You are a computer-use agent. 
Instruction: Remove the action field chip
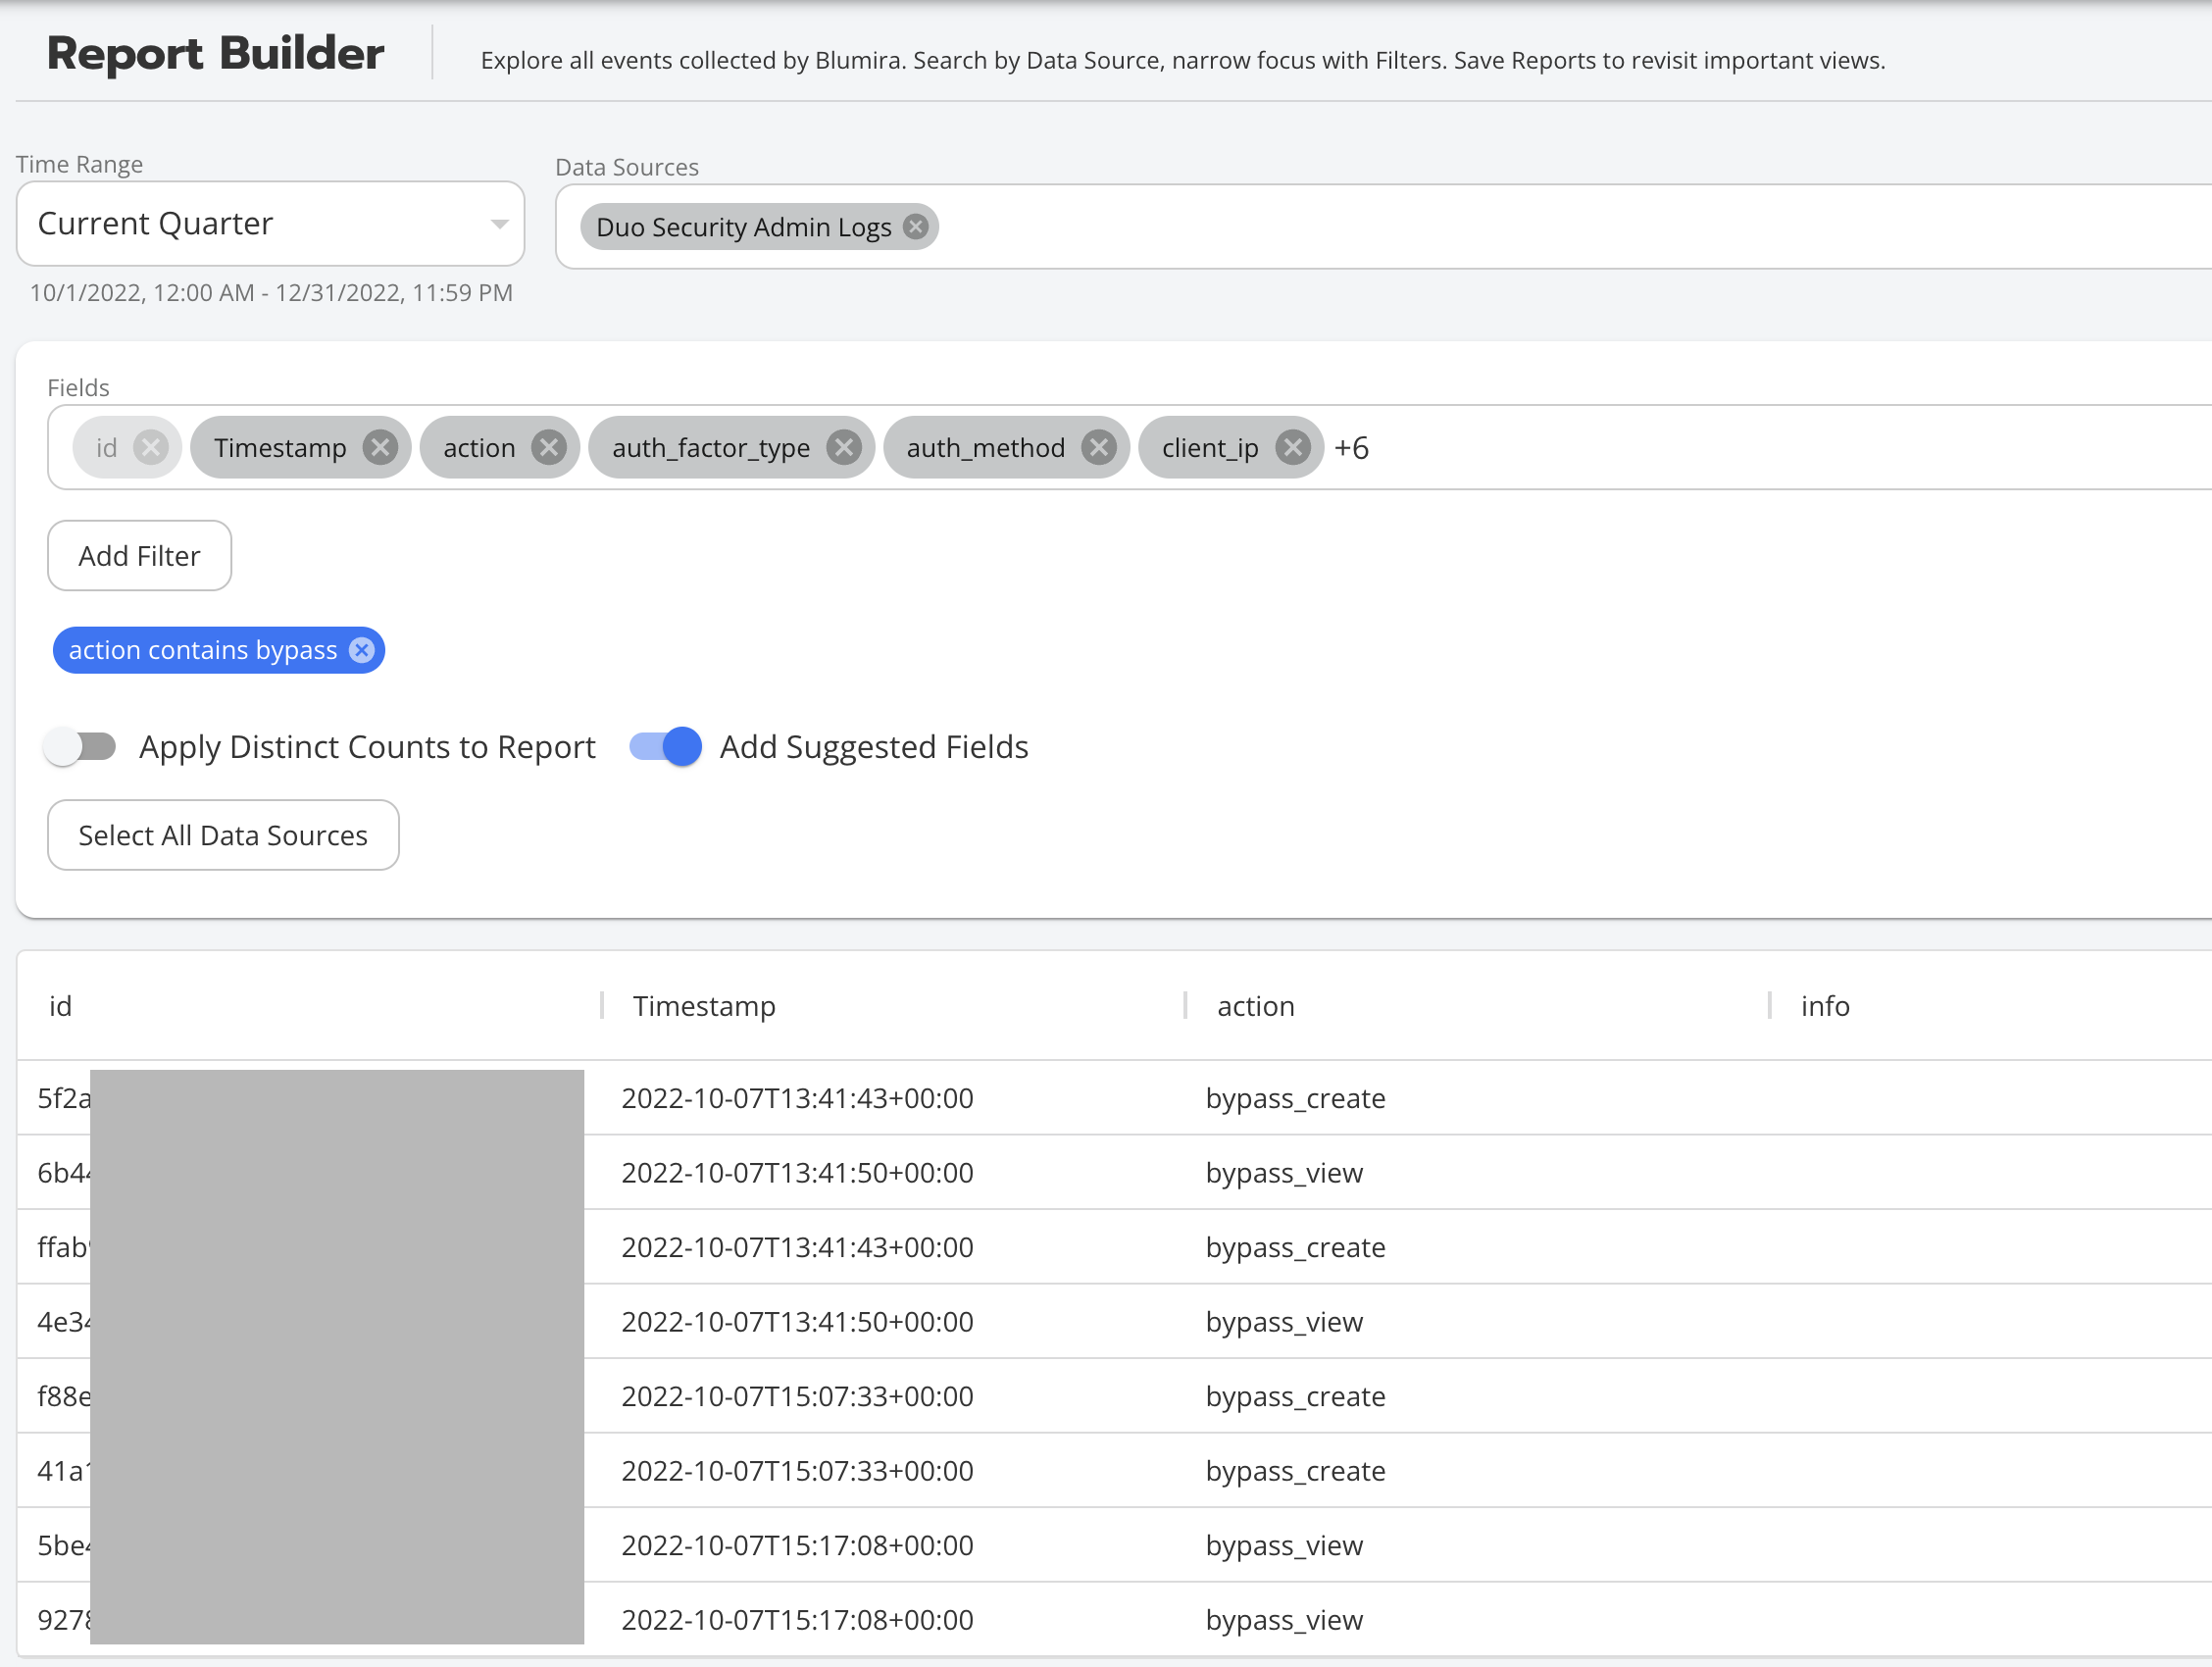tap(548, 447)
